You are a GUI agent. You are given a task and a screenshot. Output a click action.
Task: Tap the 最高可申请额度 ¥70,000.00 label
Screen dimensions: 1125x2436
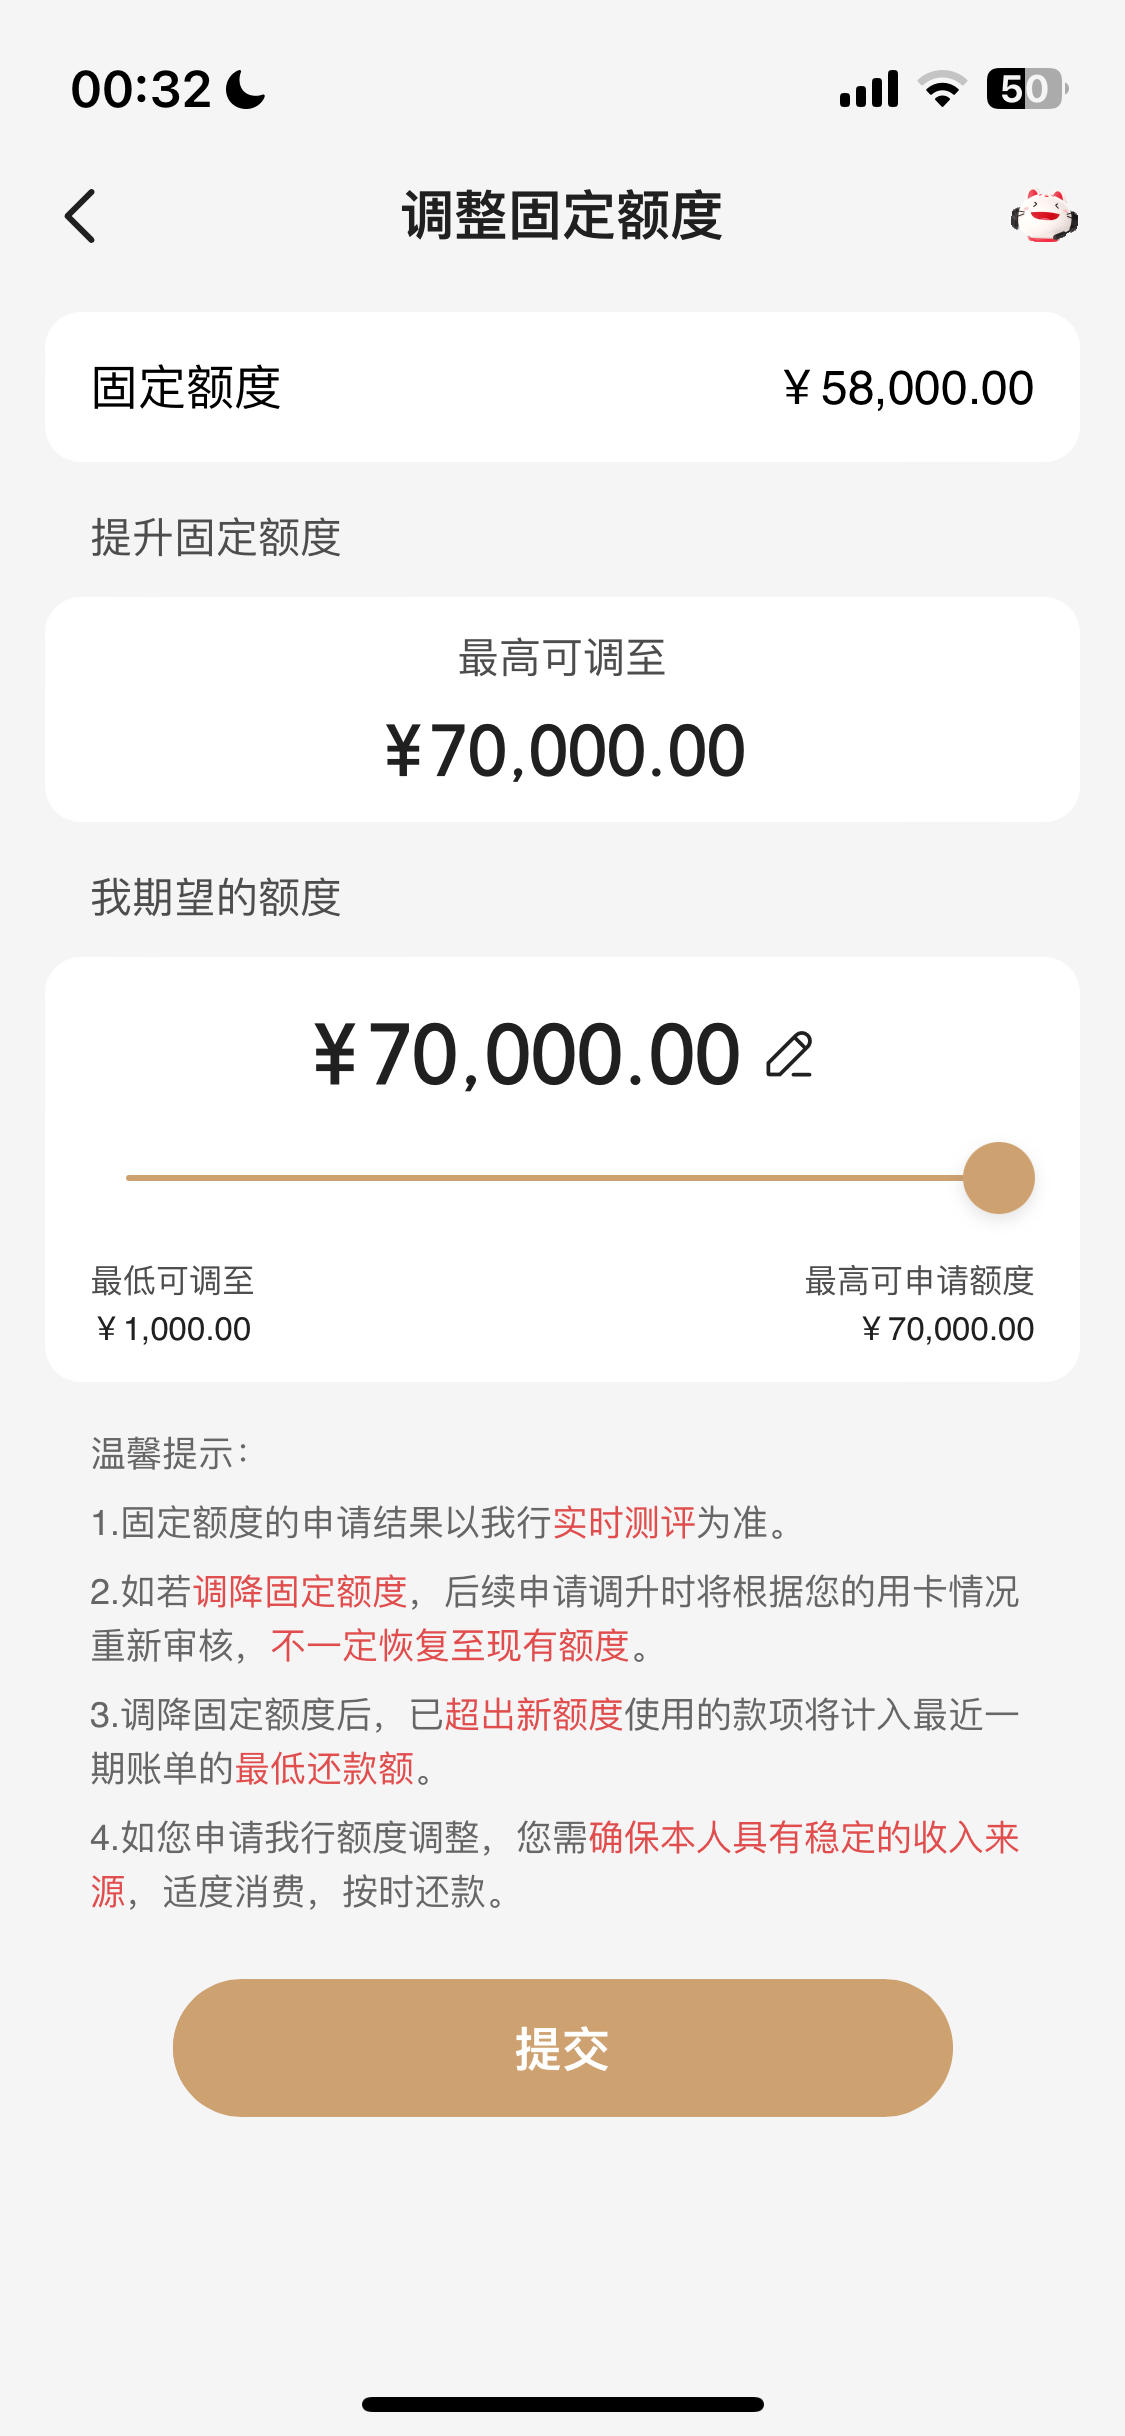[x=919, y=1304]
